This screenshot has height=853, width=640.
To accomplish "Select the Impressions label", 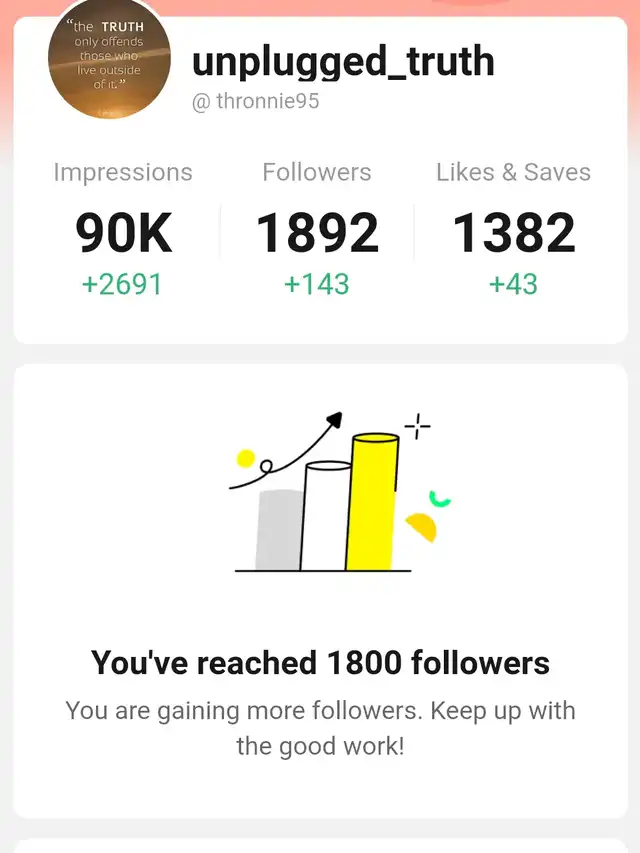I will click(122, 172).
